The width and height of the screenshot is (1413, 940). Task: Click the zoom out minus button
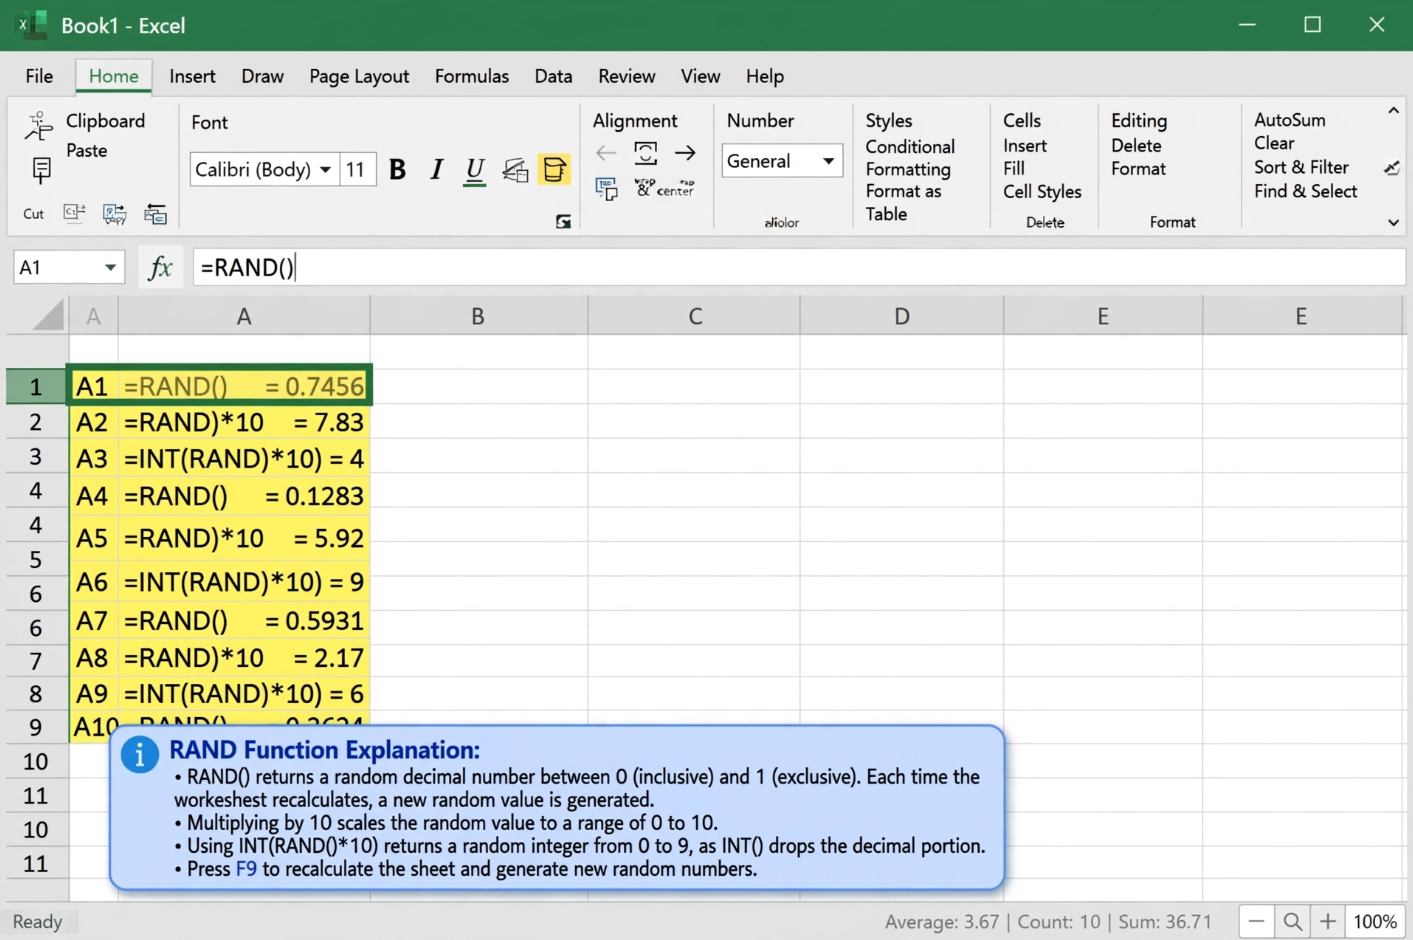tap(1257, 922)
